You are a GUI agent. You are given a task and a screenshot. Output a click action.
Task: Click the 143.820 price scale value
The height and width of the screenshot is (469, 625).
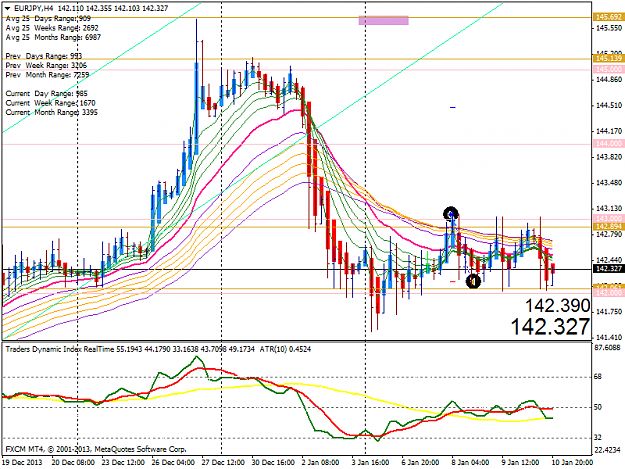[x=609, y=157]
